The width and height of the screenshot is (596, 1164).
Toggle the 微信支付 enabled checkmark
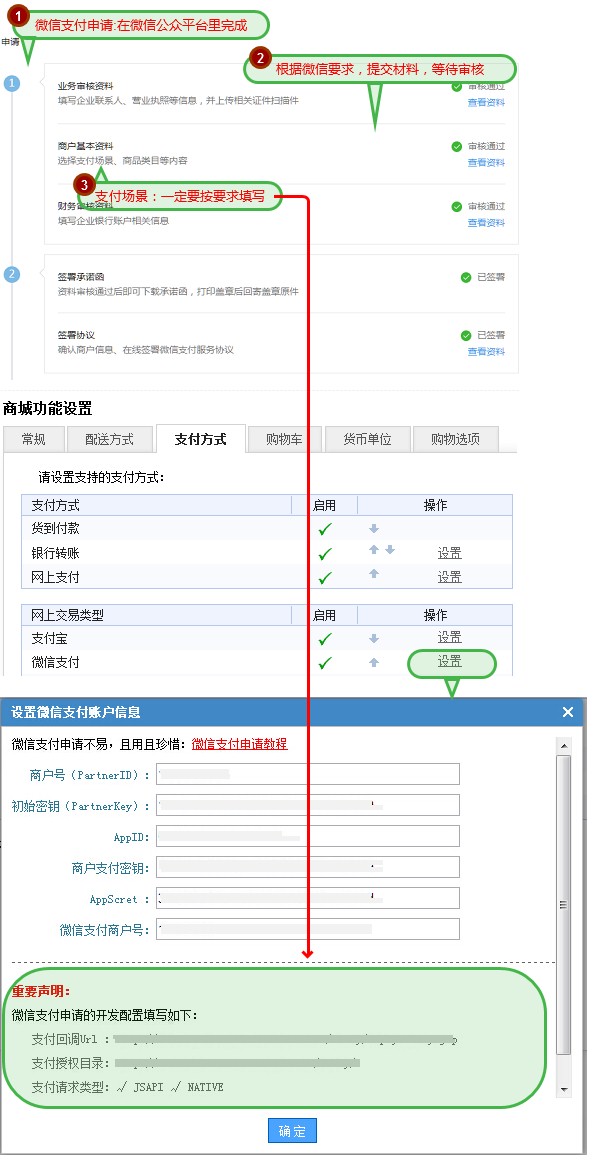(324, 663)
